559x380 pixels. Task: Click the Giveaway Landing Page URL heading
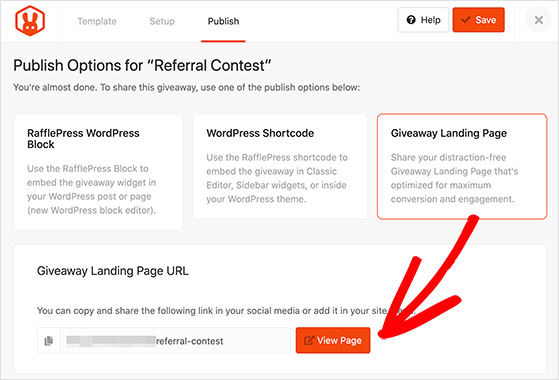coord(113,271)
